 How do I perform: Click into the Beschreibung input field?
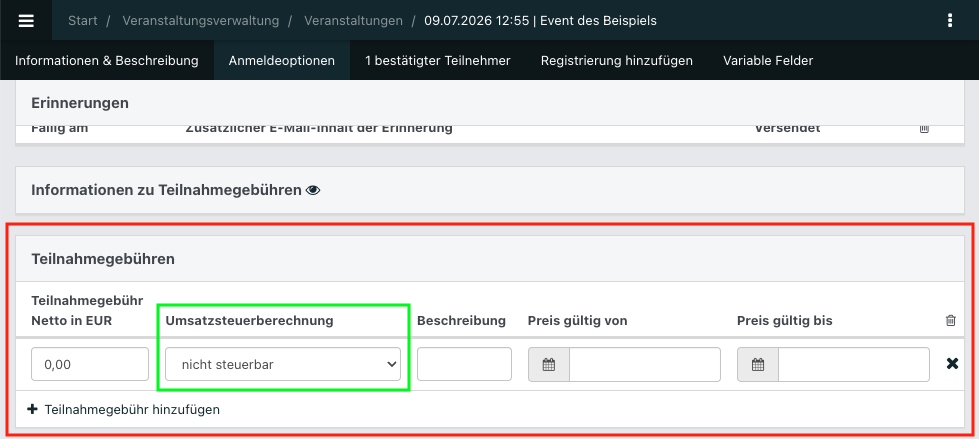(x=465, y=365)
